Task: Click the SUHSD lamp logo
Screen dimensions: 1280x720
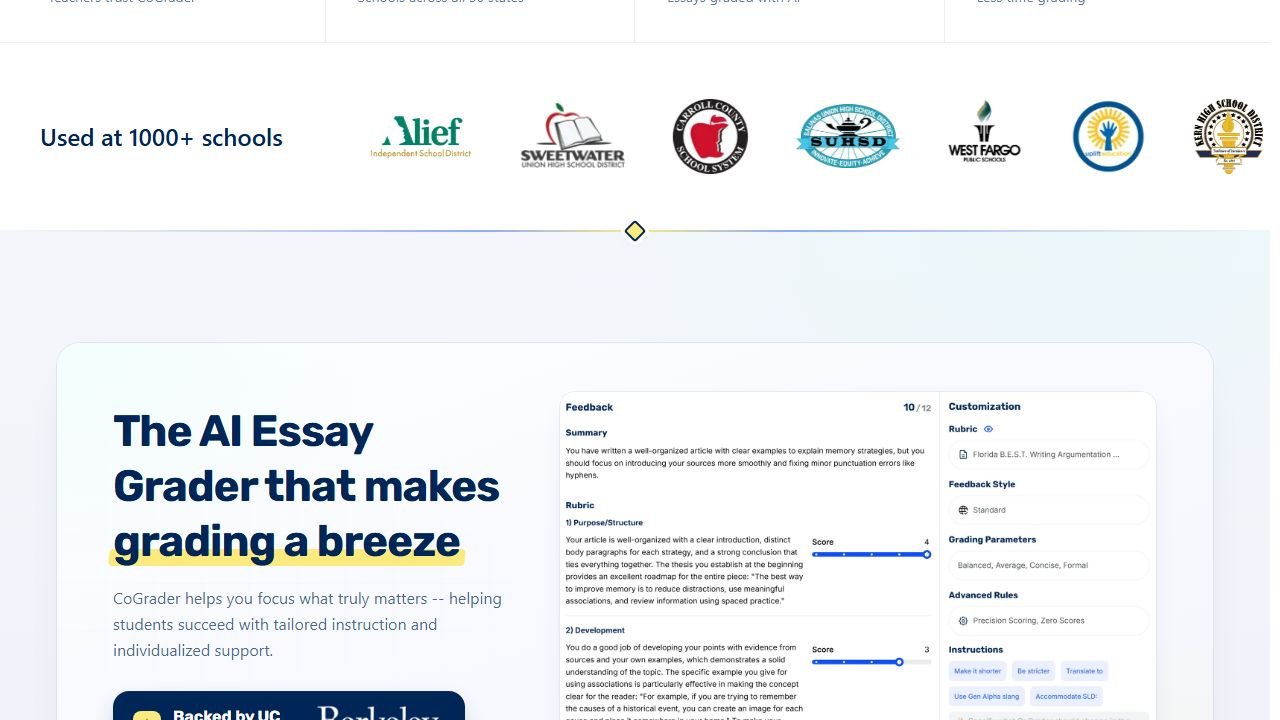Action: (x=847, y=137)
